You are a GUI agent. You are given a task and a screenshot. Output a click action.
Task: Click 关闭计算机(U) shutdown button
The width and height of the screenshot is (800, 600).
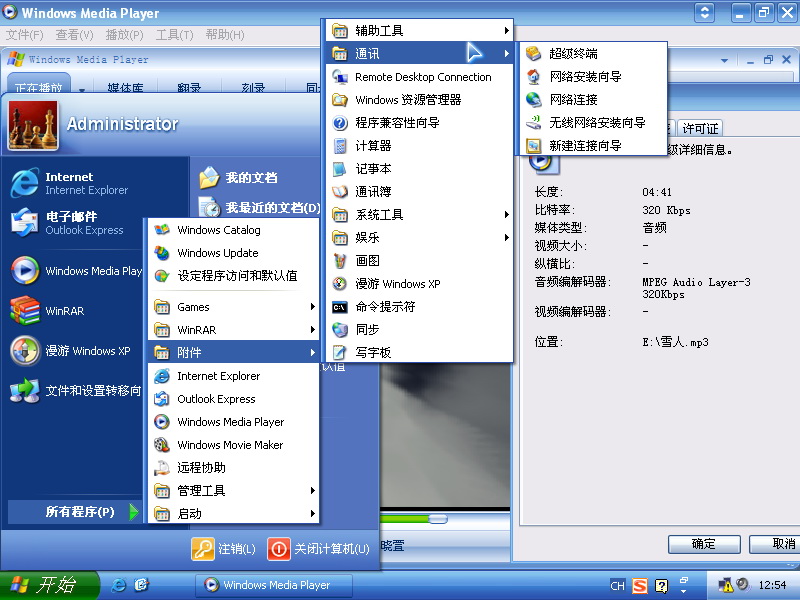(318, 549)
